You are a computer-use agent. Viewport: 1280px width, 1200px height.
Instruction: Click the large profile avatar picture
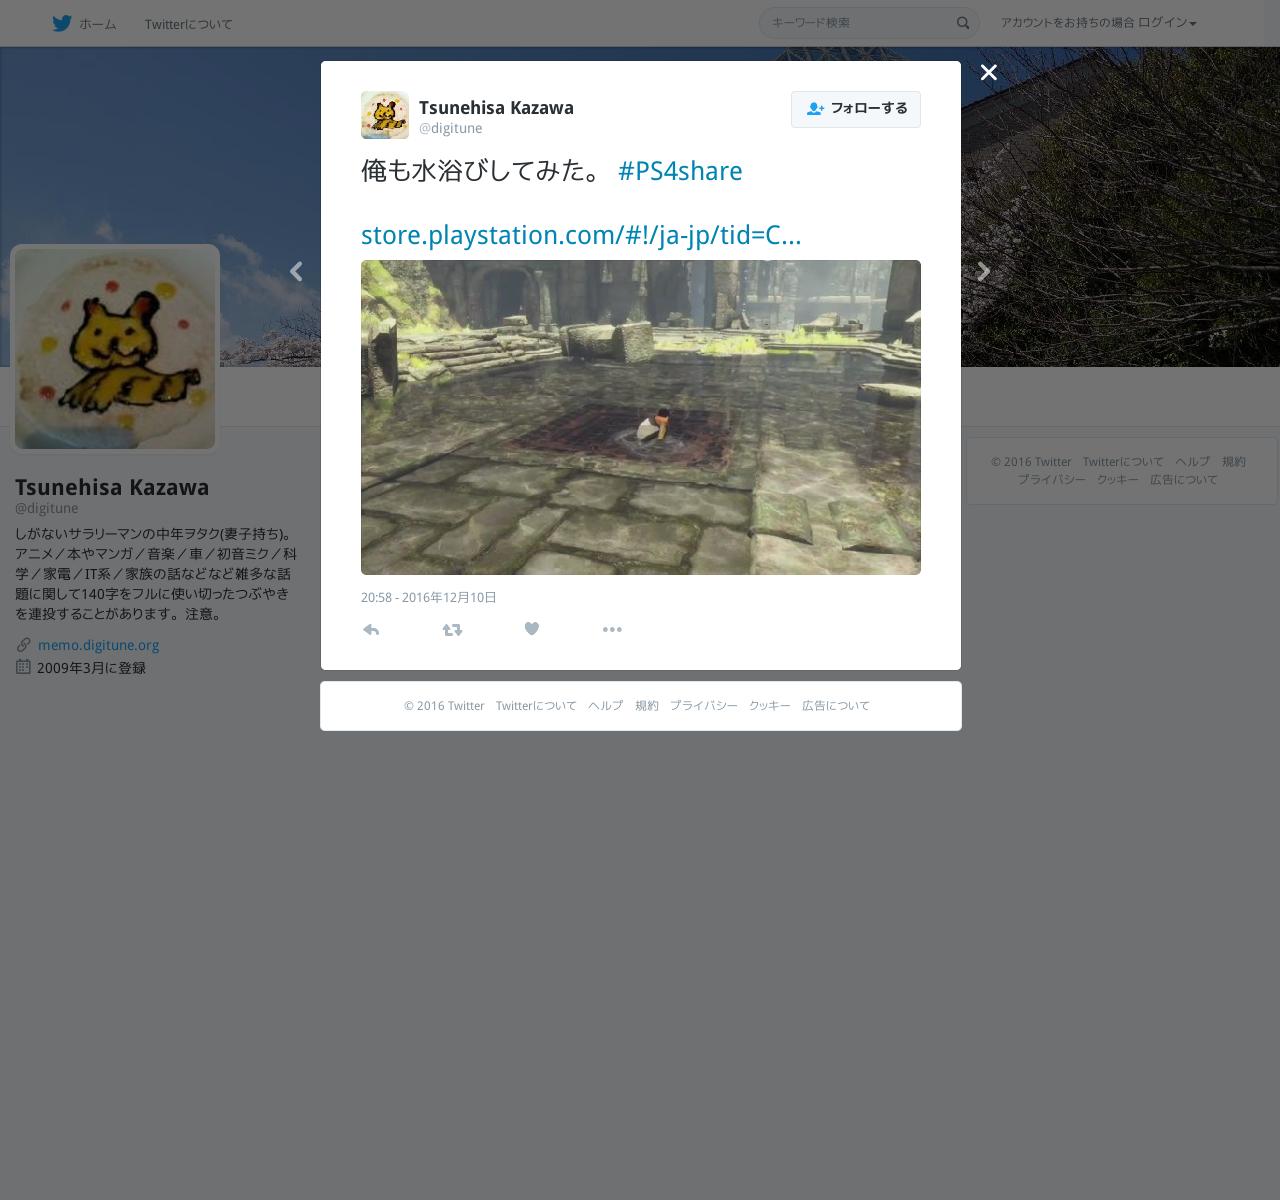pos(115,349)
